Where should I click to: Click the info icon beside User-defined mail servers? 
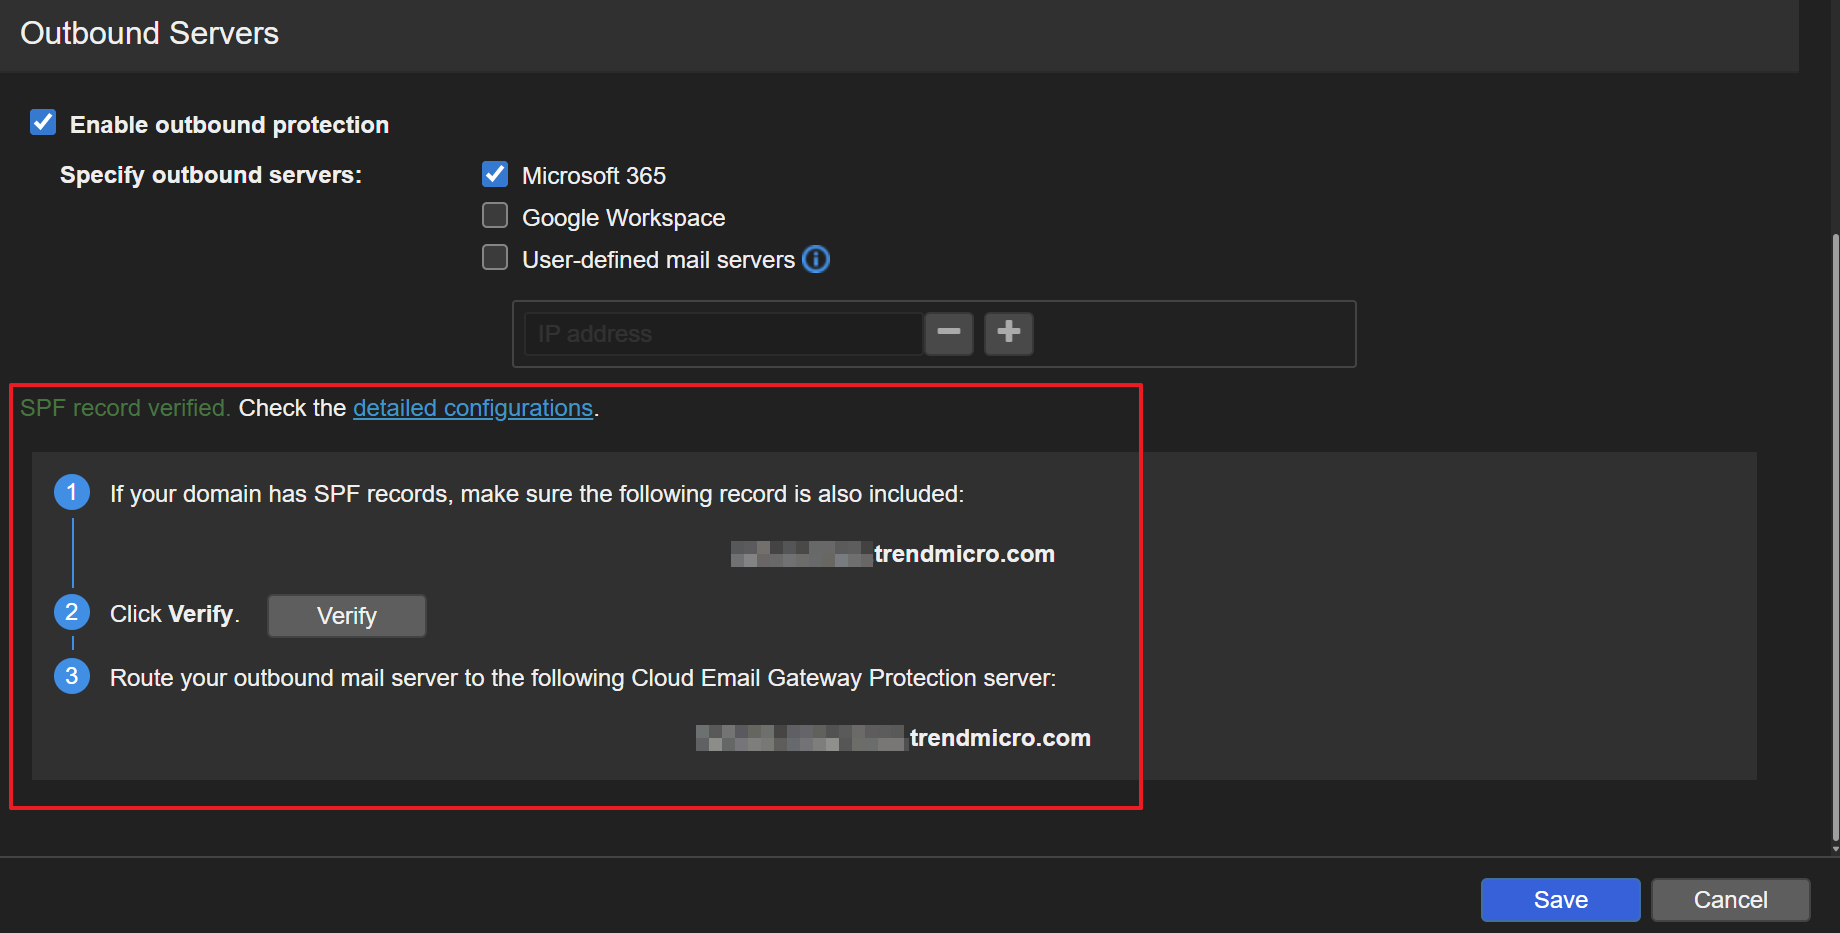816,260
